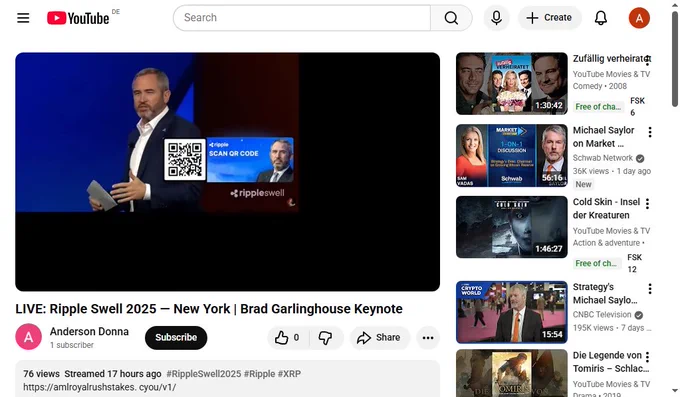Open the CNBC Television channel
680x397 pixels.
[602, 315]
